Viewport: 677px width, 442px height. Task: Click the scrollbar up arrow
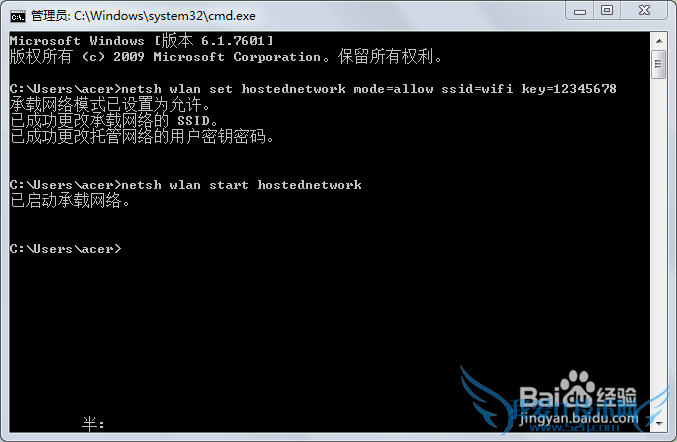(x=658, y=41)
